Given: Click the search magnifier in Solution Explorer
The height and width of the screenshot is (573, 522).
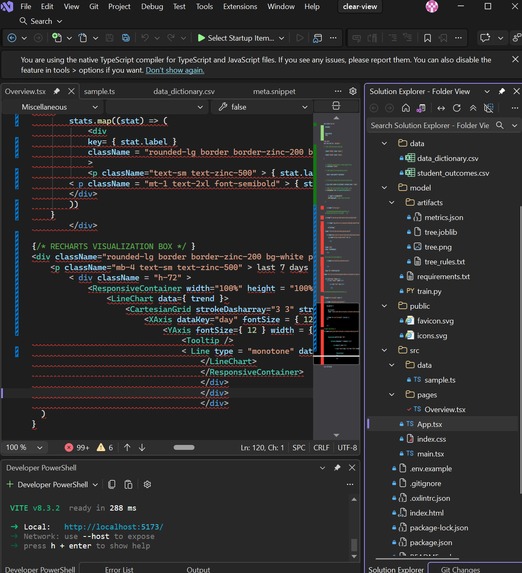Looking at the screenshot, I should pos(500,125).
